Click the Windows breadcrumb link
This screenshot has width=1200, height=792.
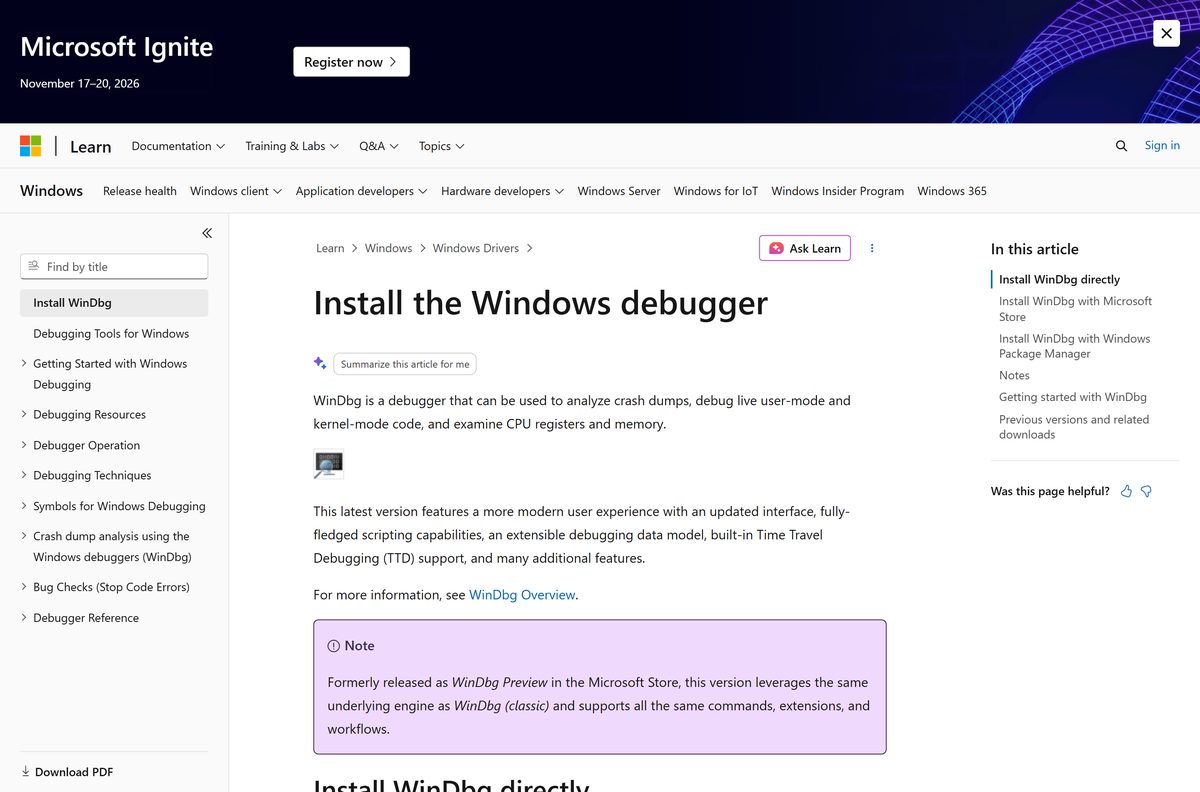(x=388, y=248)
